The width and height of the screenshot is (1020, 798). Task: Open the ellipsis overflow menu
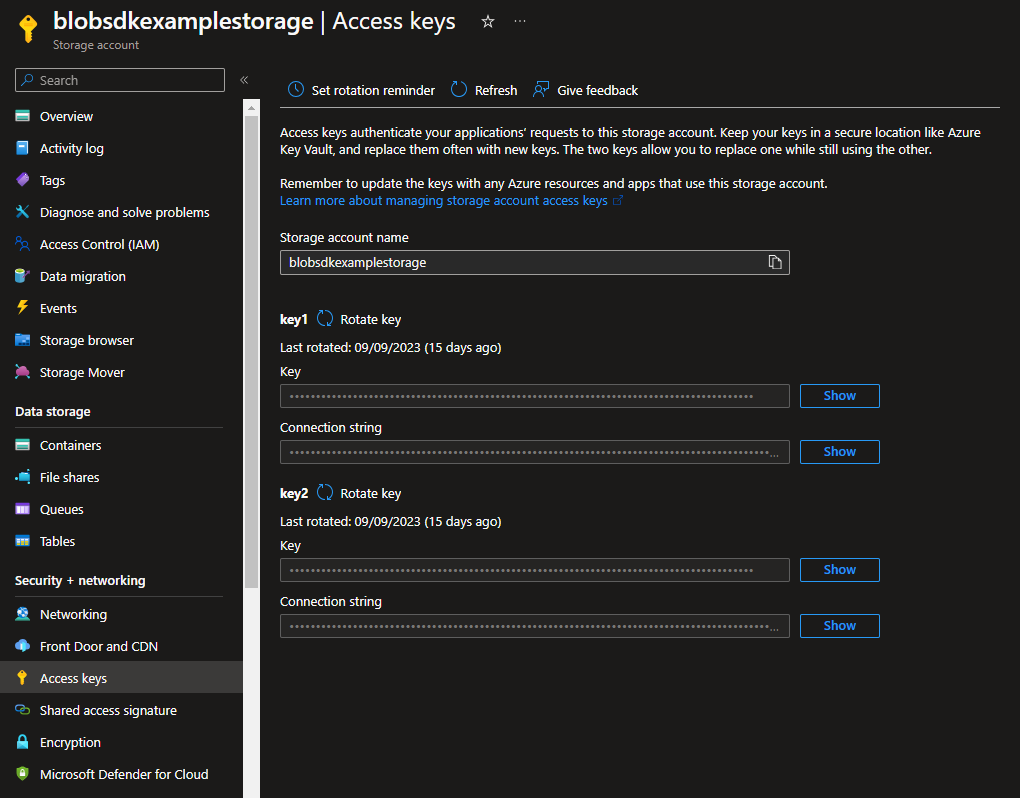(x=519, y=21)
